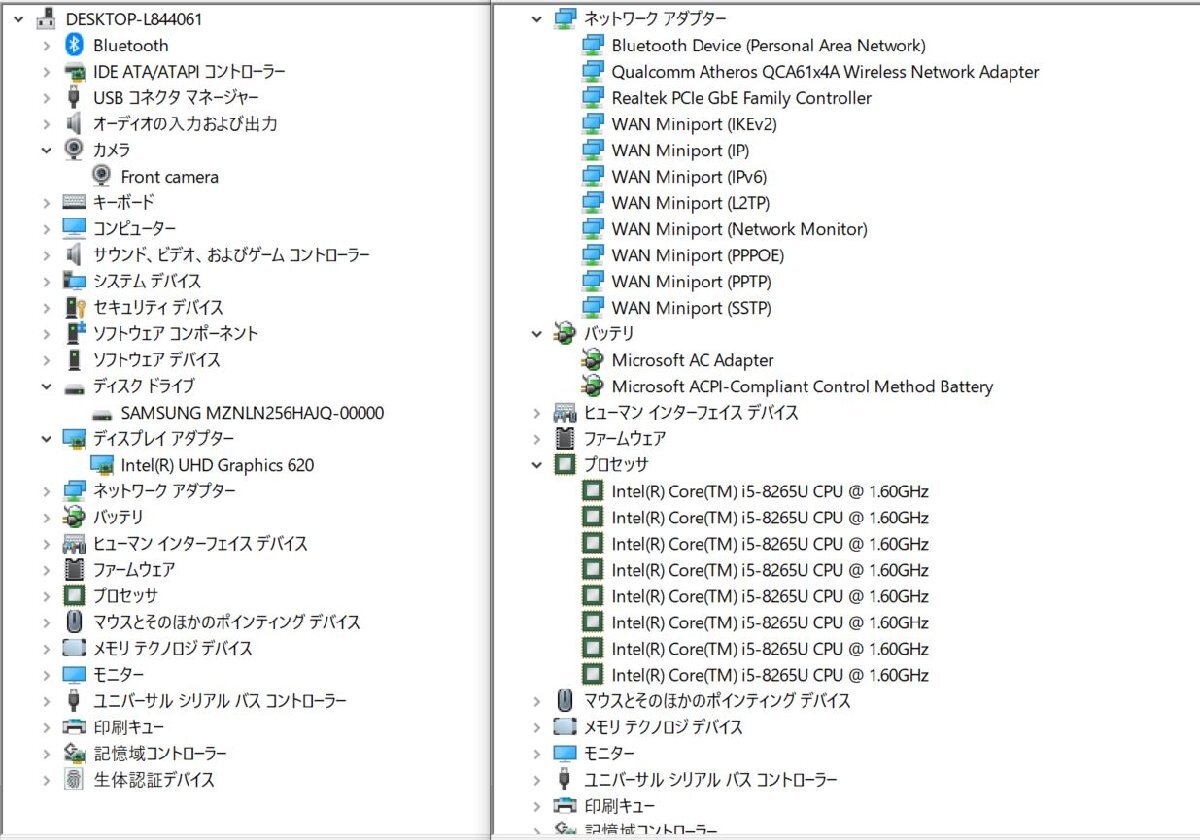This screenshot has width=1200, height=840.
Task: Collapse the ディスク ドライブ category
Action: (x=46, y=387)
